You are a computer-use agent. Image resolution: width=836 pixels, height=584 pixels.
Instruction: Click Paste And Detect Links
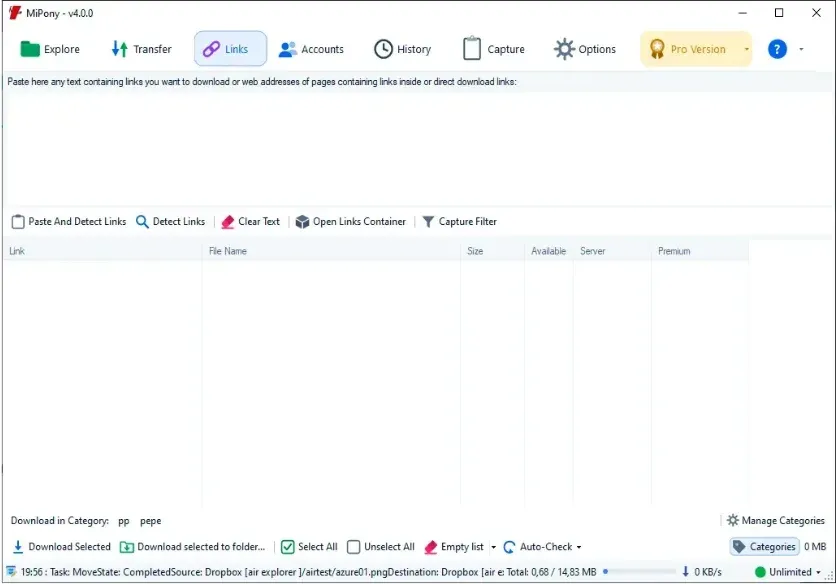click(x=69, y=221)
